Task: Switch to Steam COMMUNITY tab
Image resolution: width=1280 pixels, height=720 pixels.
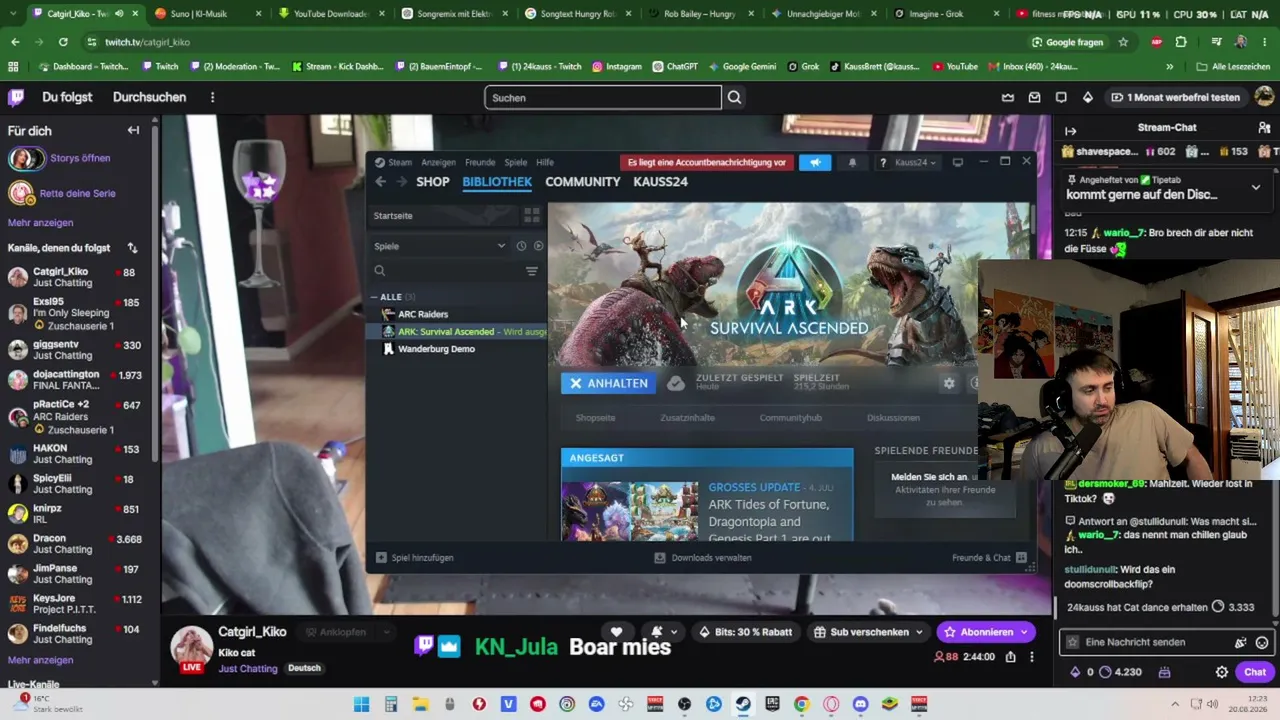Action: pos(583,182)
